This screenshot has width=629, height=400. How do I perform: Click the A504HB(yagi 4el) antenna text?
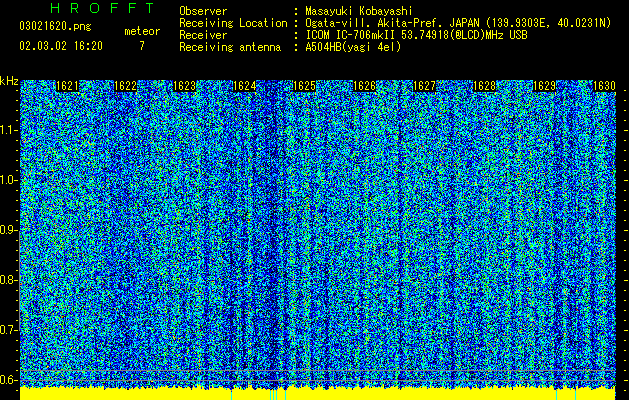(x=353, y=47)
